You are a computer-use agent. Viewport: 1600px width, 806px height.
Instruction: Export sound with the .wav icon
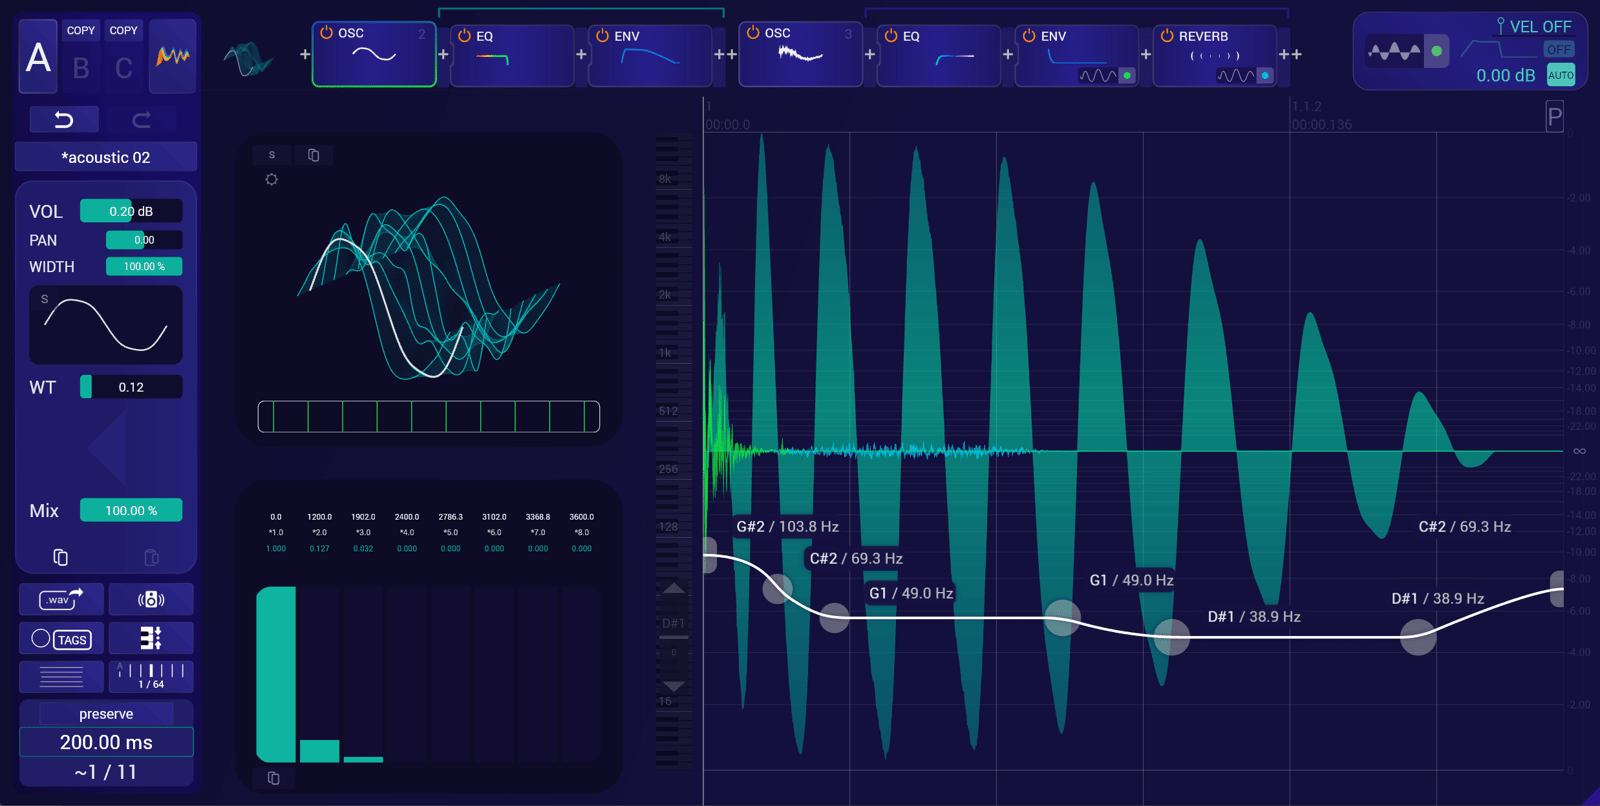61,598
